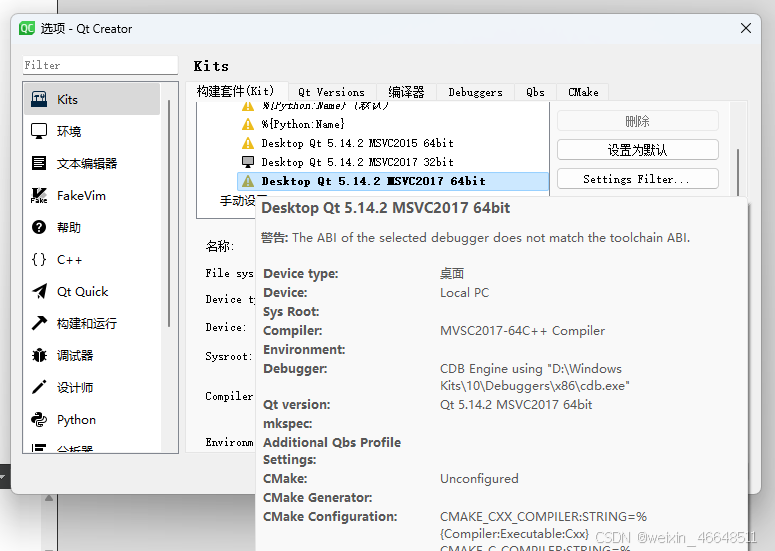Select the FakeVim icon in sidebar
This screenshot has height=551, width=775.
coord(39,196)
